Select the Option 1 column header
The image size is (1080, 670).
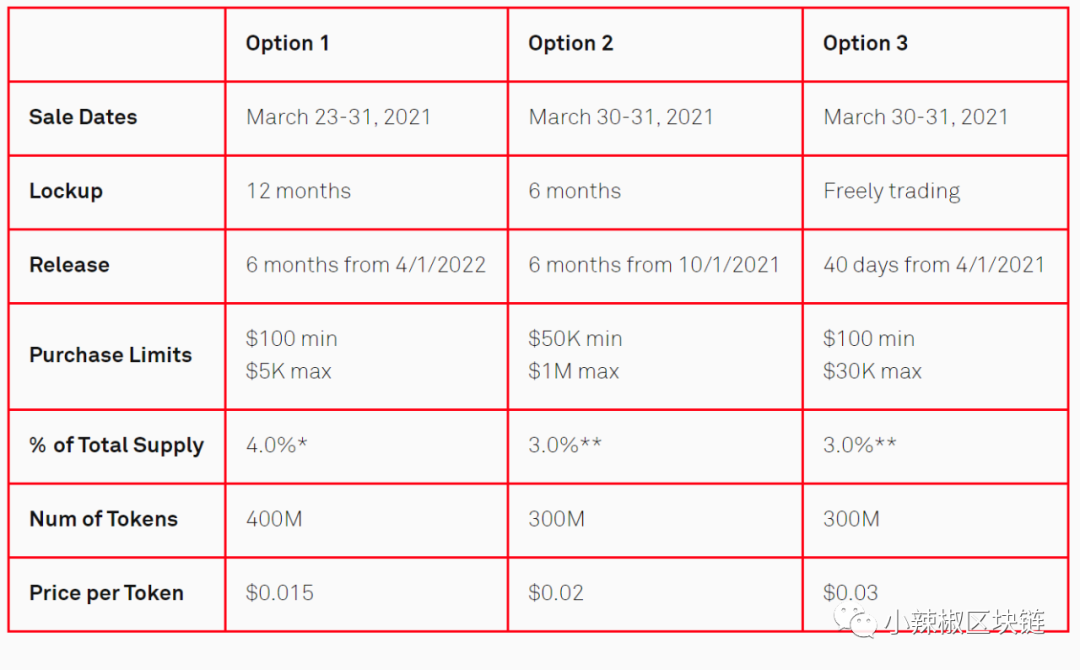287,43
